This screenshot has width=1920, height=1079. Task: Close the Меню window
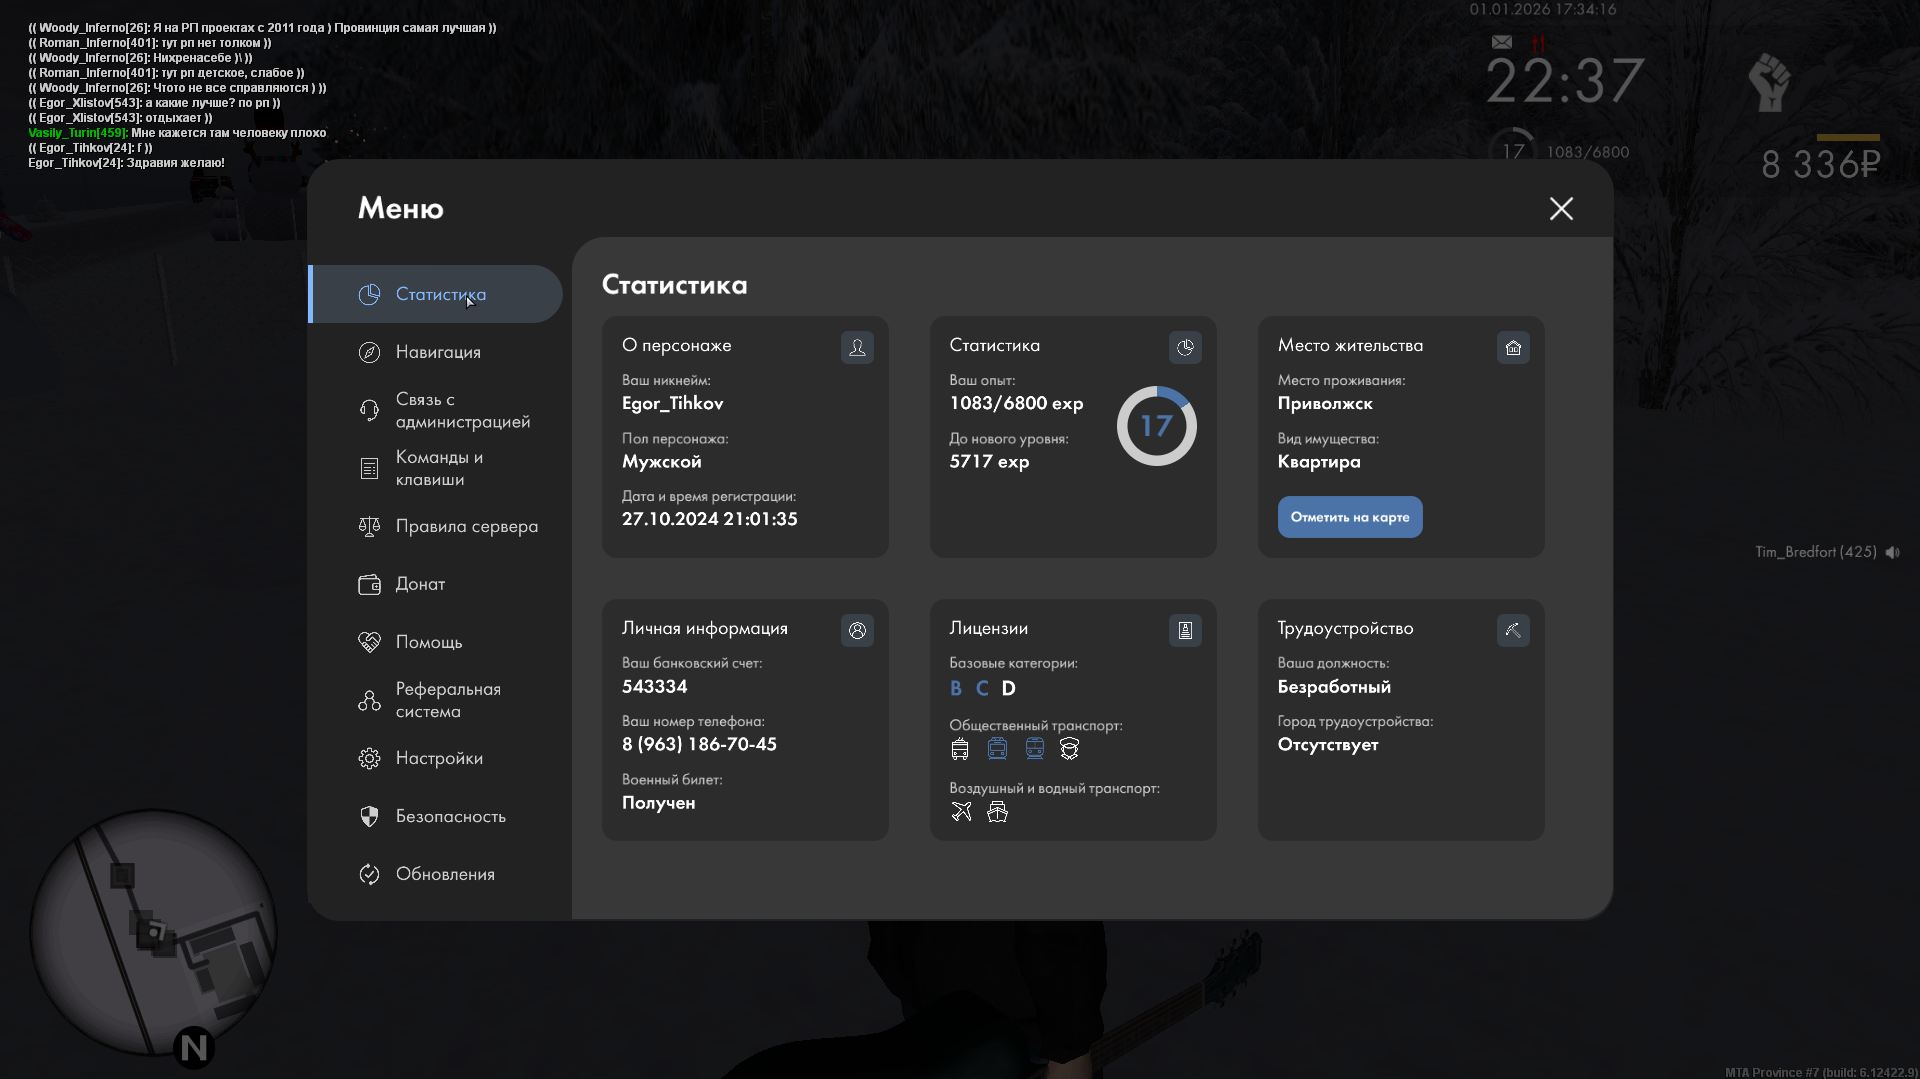tap(1561, 209)
